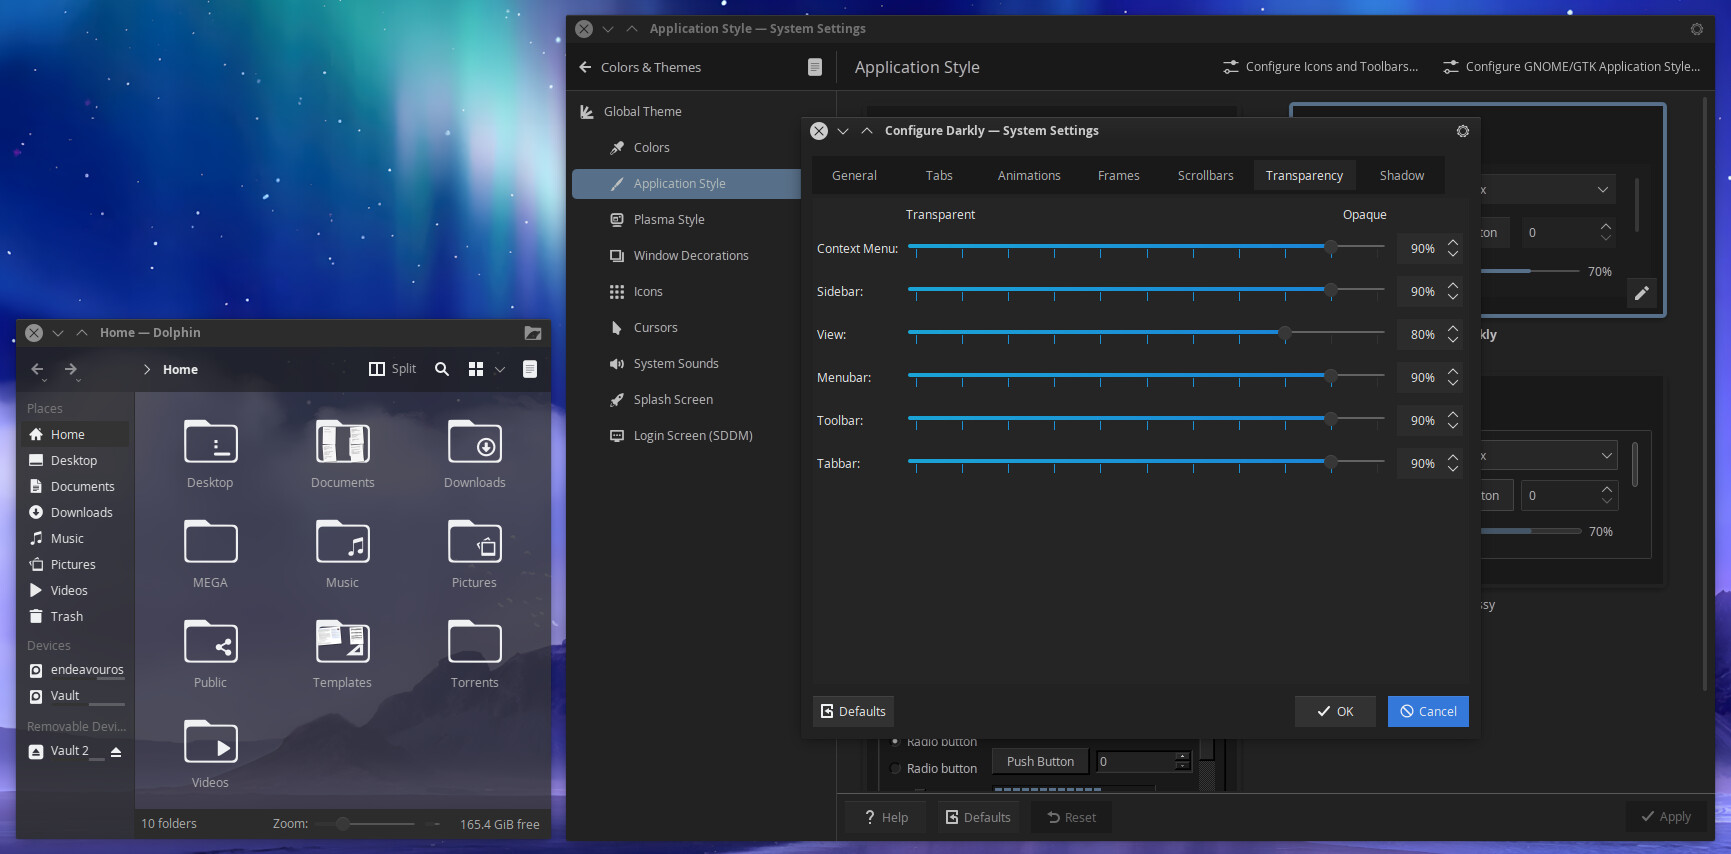1731x854 pixels.
Task: Open the Animations tab
Action: (1028, 175)
